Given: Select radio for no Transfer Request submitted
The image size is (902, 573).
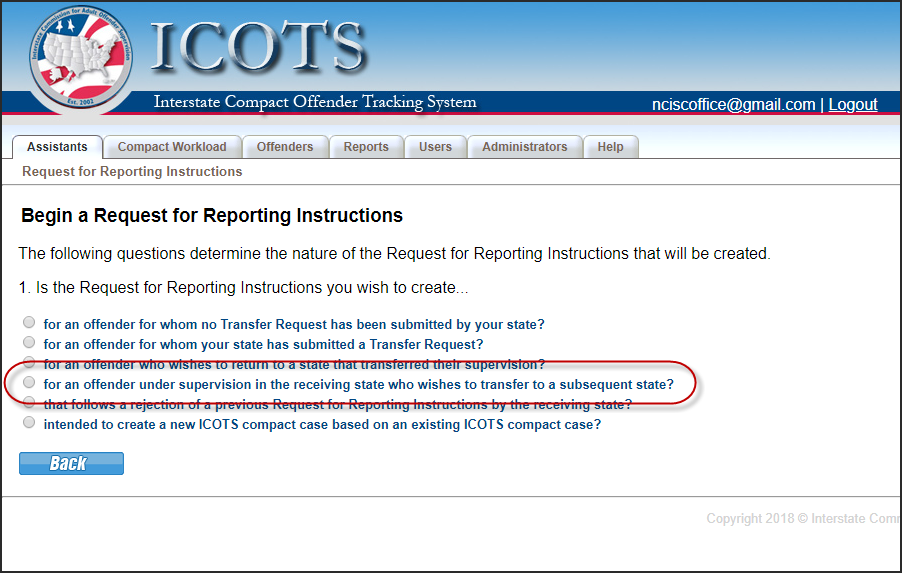Looking at the screenshot, I should tap(29, 323).
